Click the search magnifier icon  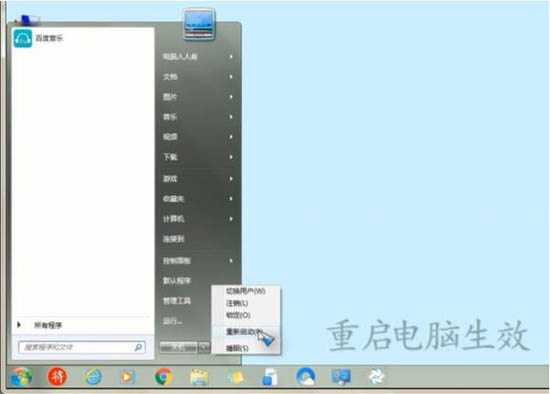(x=138, y=347)
